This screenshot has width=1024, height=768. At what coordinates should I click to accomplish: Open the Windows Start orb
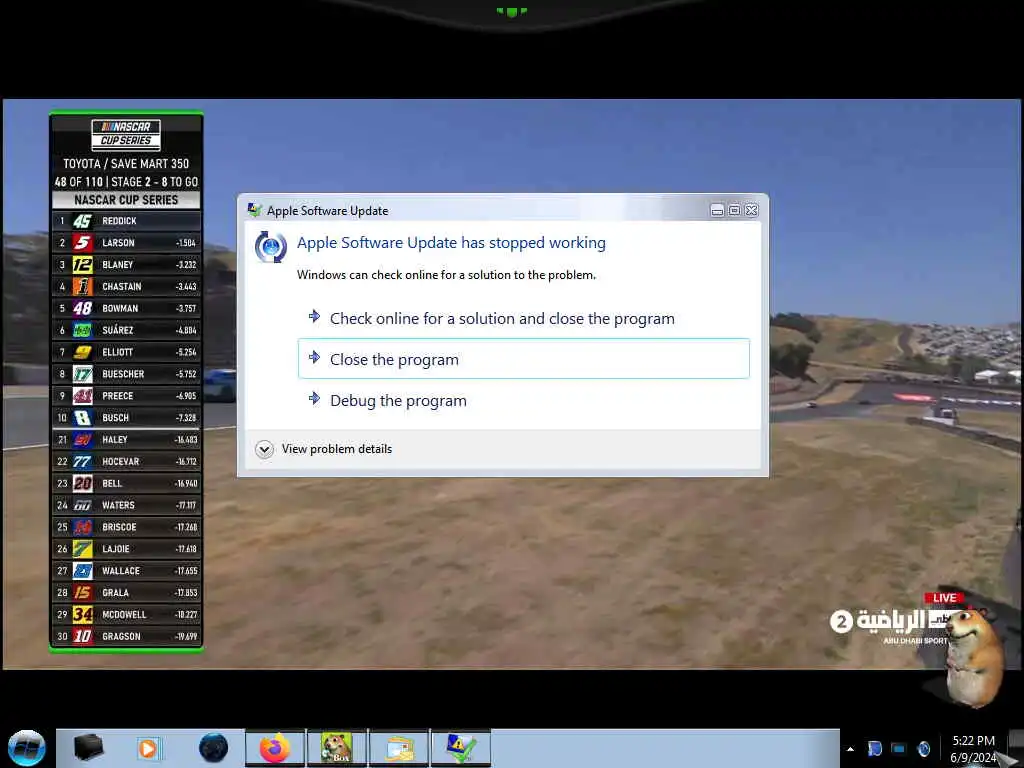(26, 748)
